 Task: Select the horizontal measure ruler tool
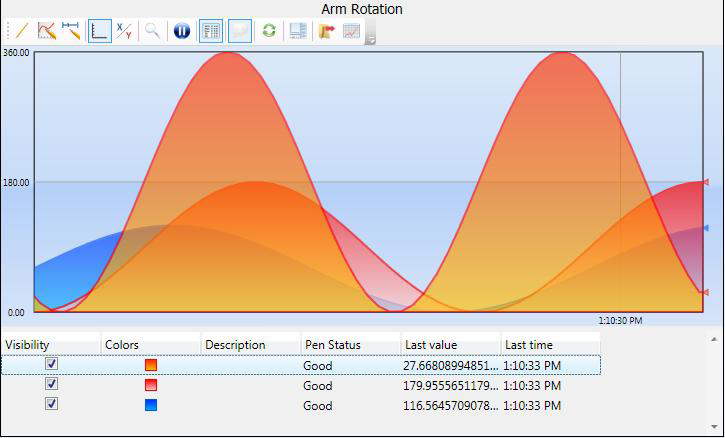coord(71,31)
